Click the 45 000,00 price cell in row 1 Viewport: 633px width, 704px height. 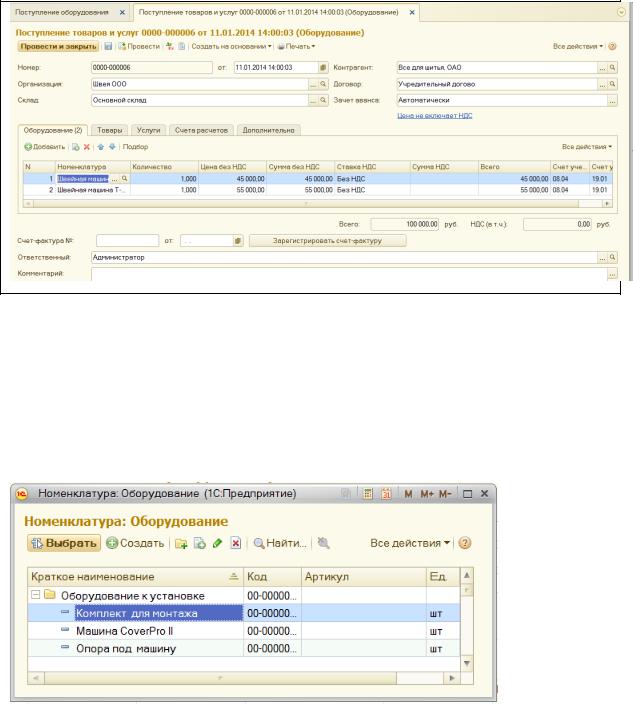pos(232,179)
